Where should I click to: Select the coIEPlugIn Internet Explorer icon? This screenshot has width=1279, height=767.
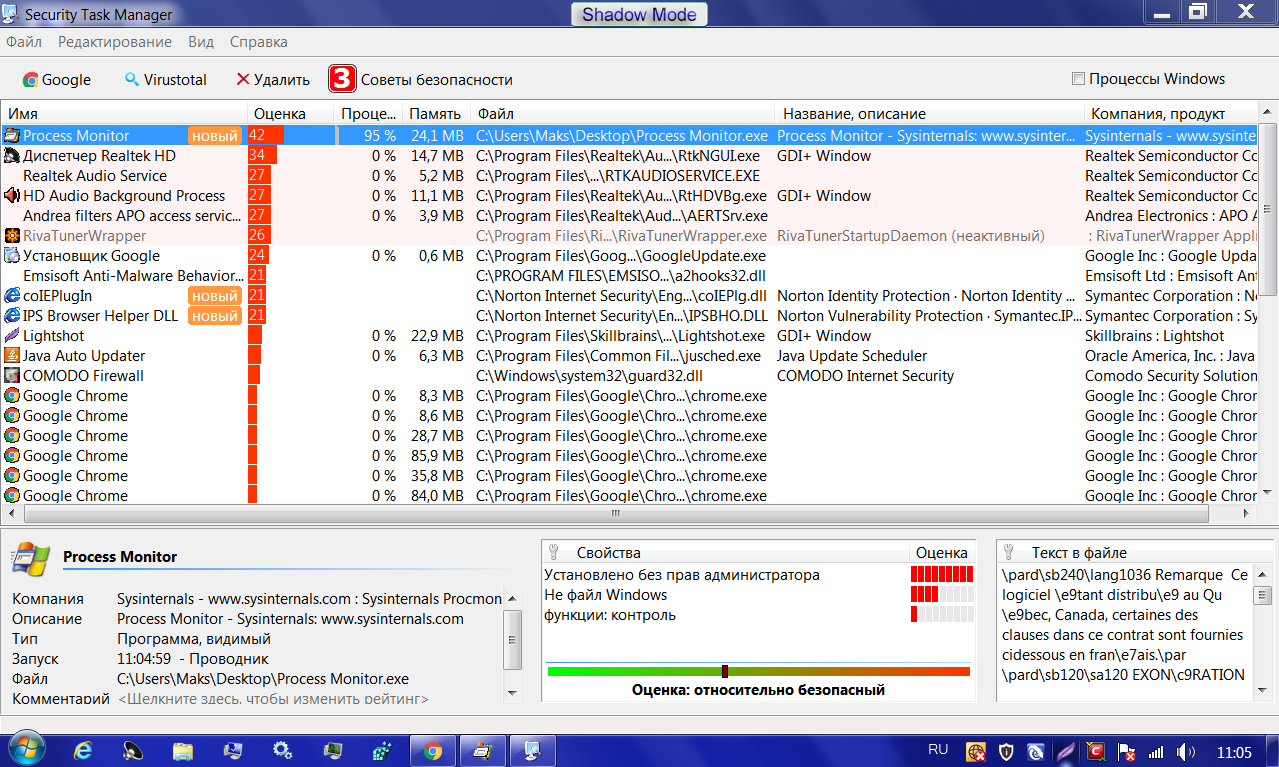12,295
